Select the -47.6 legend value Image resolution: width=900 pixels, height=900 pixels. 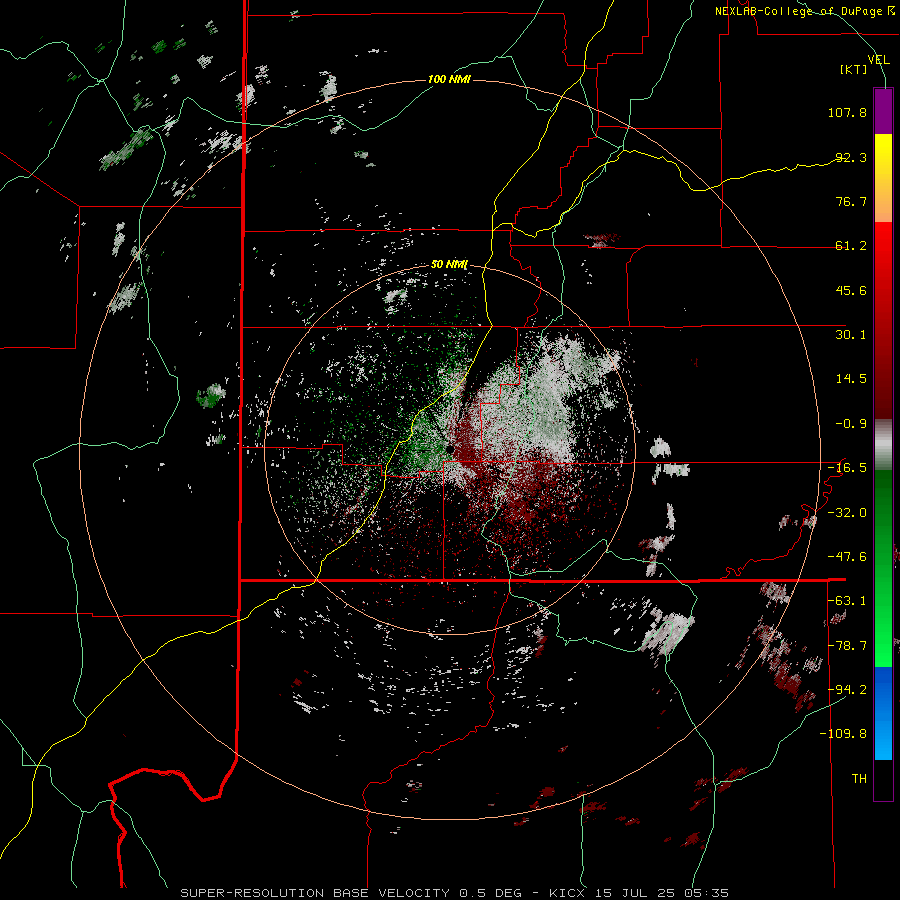point(847,557)
